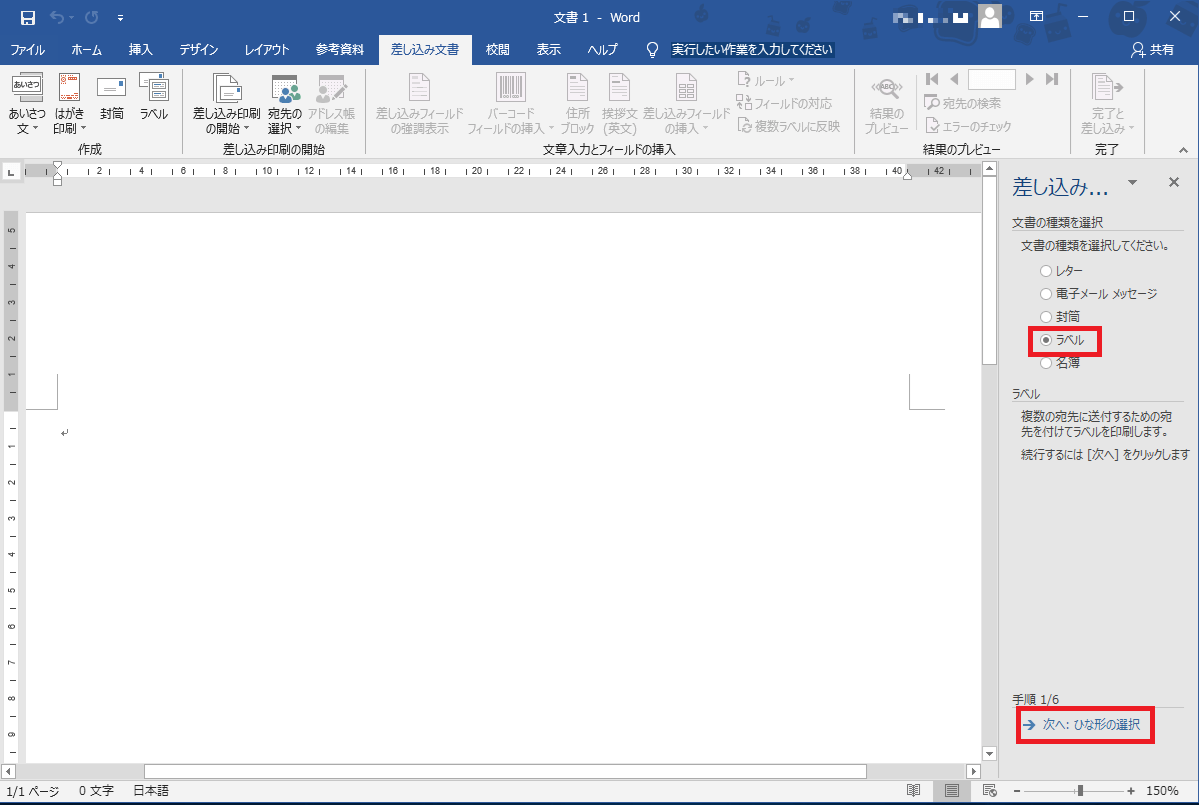Expand the mail merge pane options arrow

click(x=1132, y=183)
